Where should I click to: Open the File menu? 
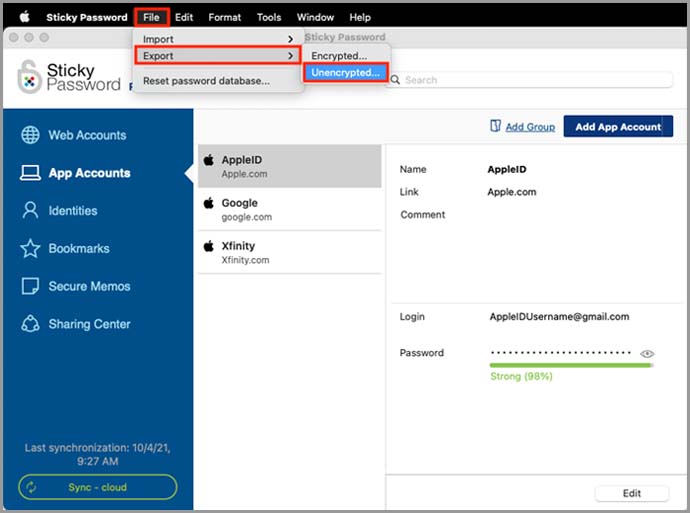151,17
